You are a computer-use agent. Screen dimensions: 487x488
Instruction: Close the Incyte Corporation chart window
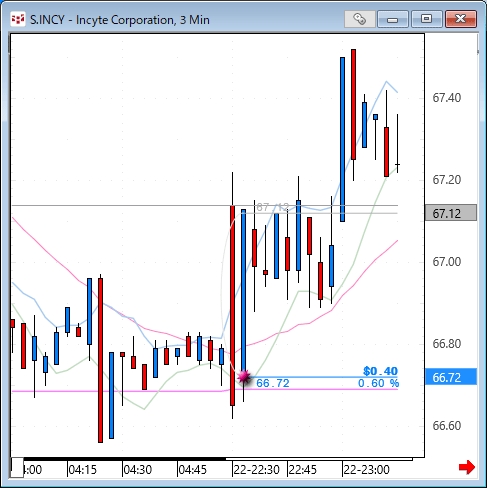[x=461, y=19]
